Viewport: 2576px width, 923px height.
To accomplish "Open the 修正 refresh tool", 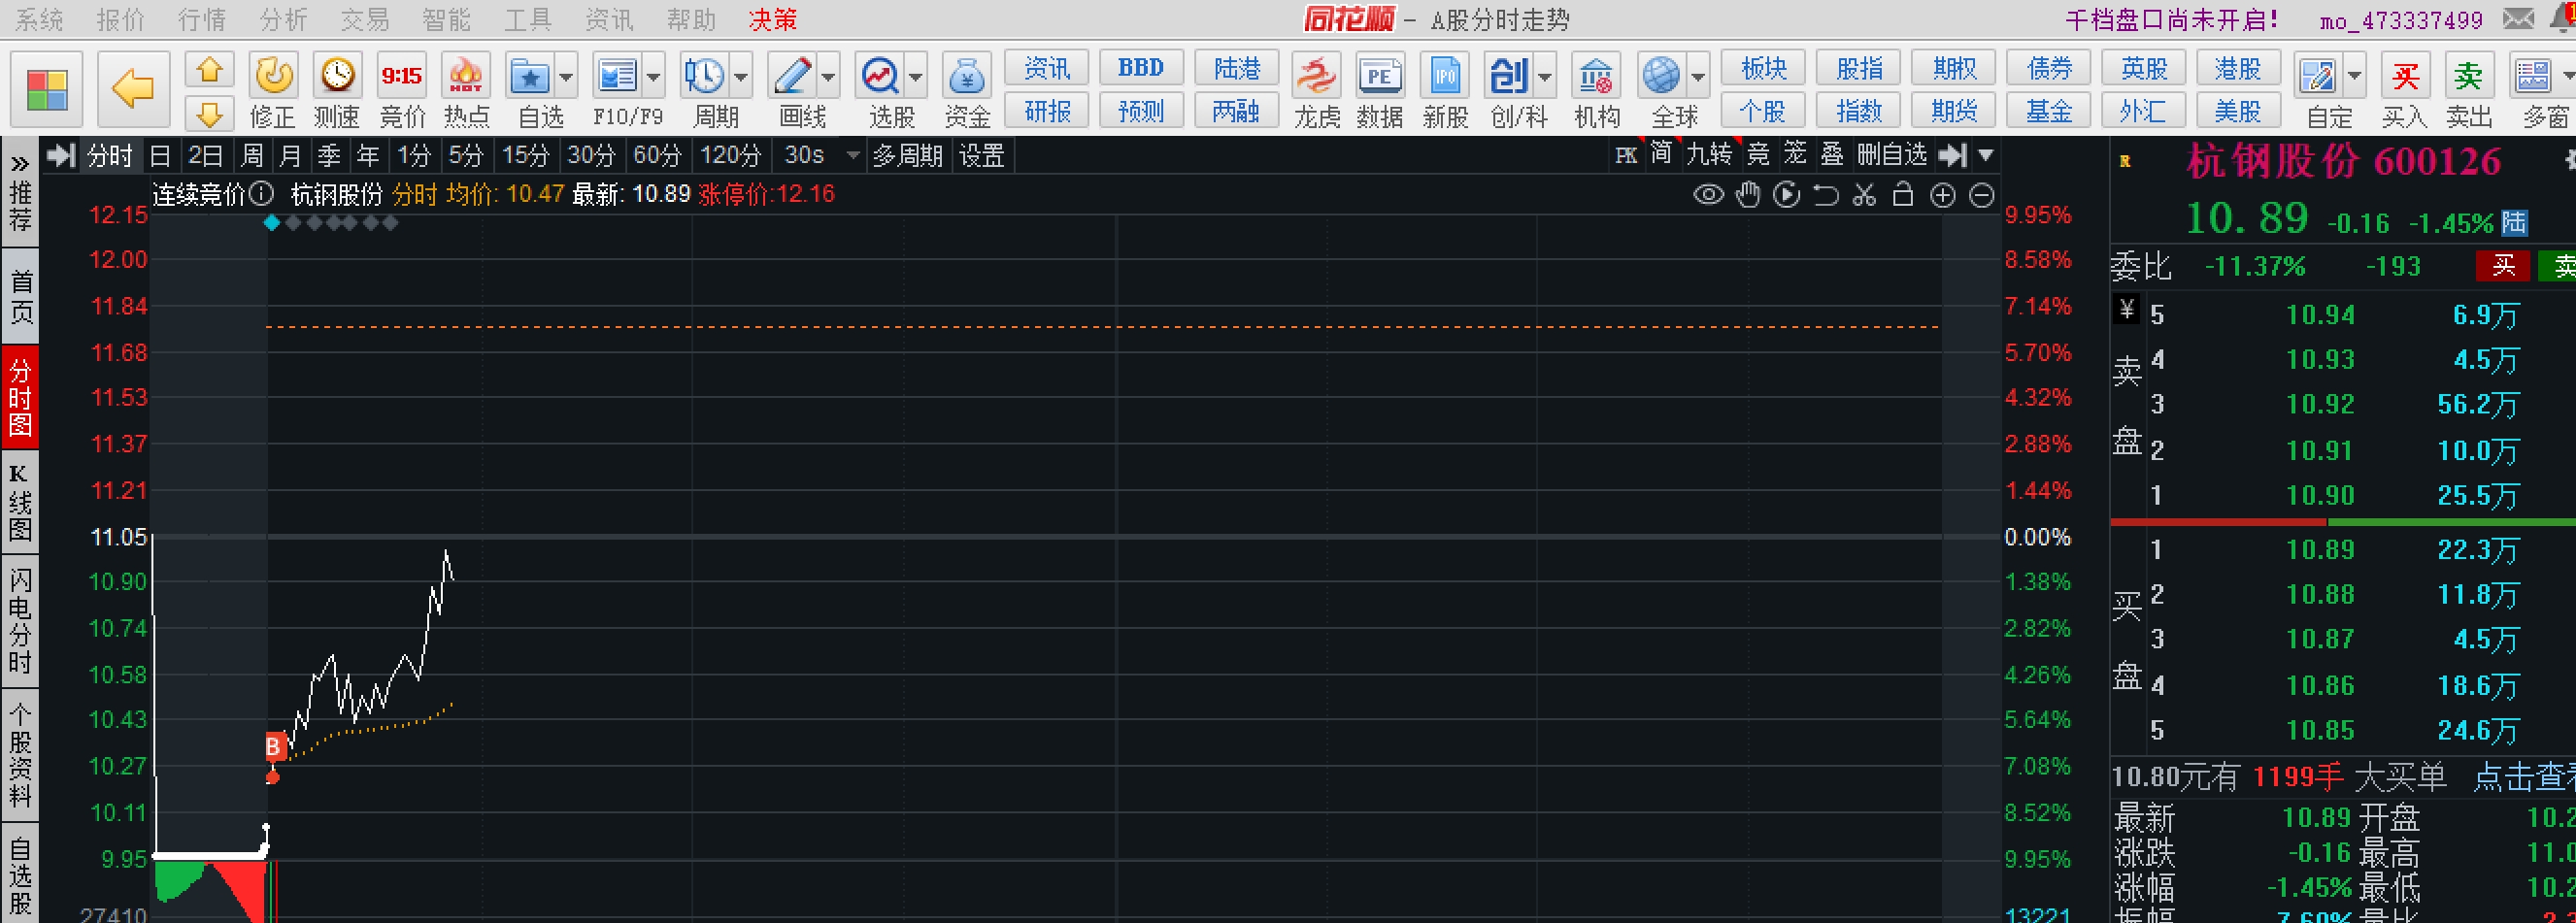I will tap(273, 76).
